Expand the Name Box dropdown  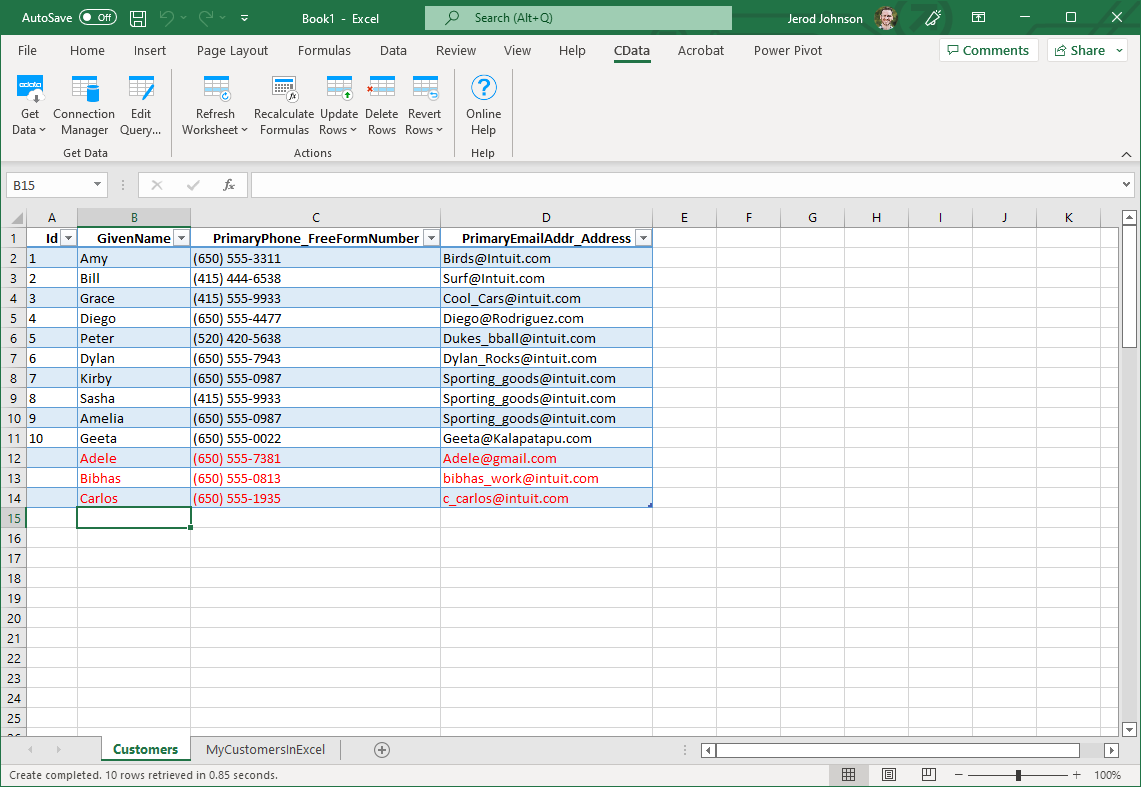(97, 185)
